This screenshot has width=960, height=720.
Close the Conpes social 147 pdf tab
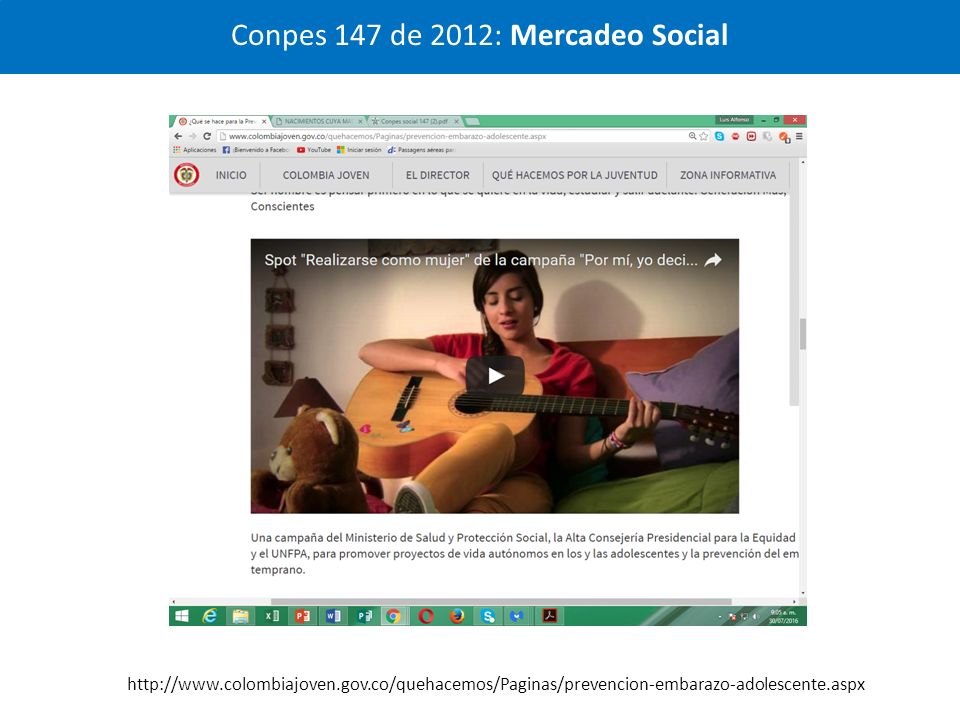456,121
